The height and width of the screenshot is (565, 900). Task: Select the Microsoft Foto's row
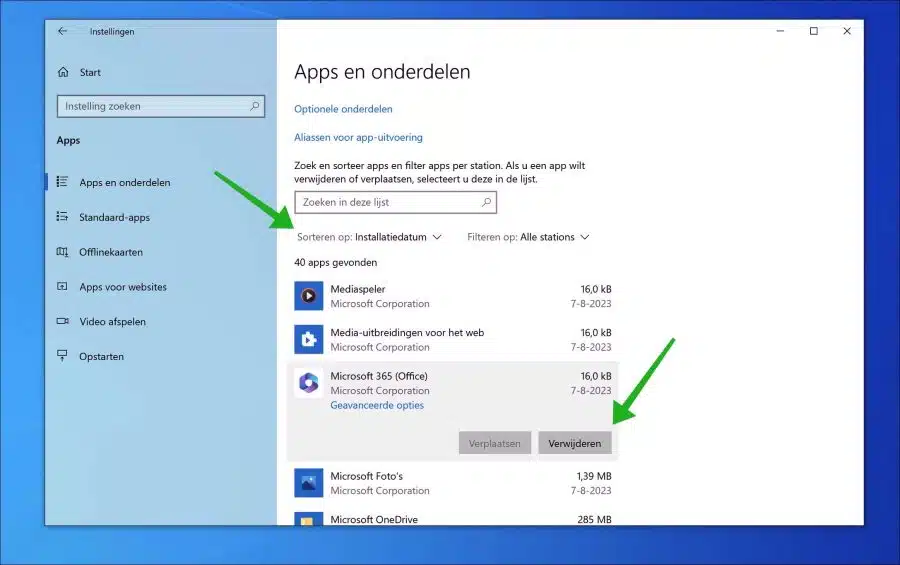coord(453,483)
